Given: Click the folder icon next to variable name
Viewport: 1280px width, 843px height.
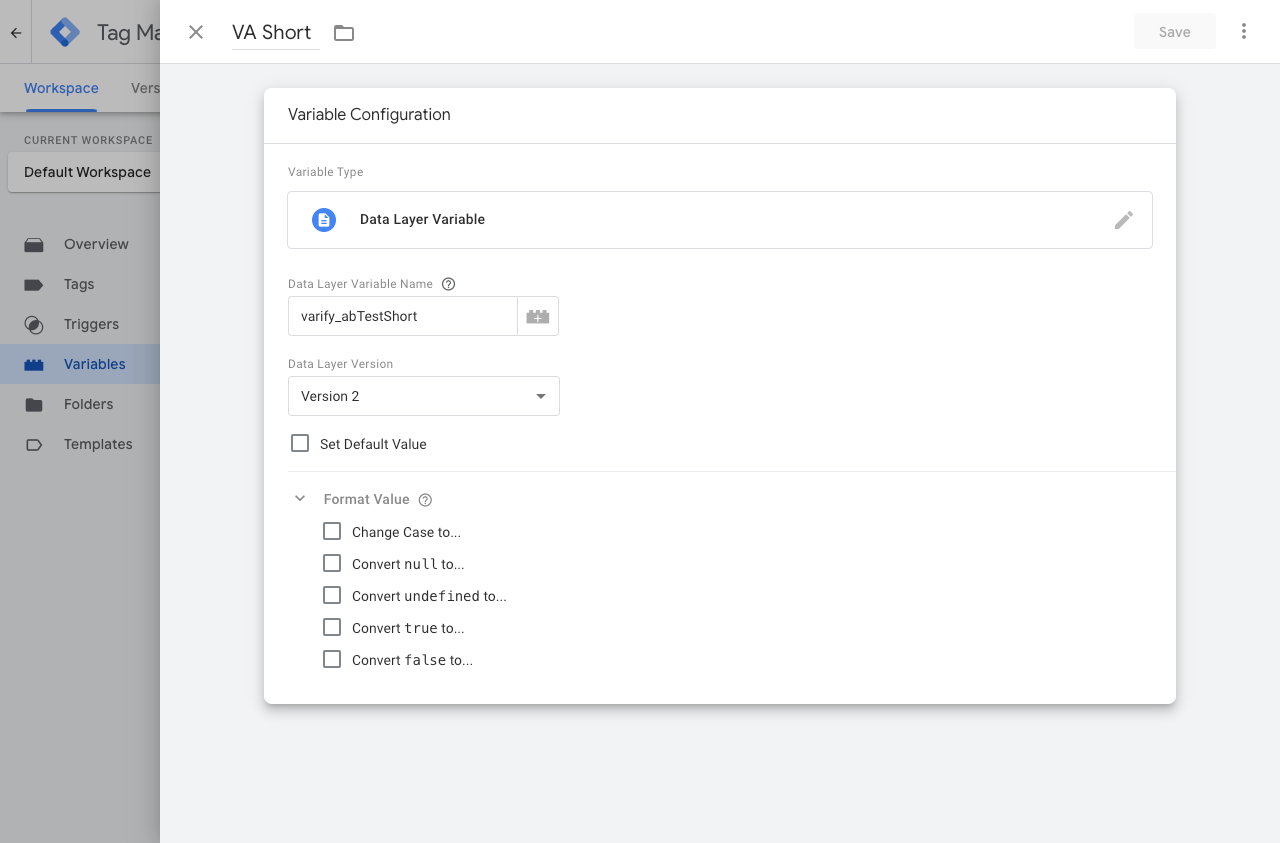Looking at the screenshot, I should [344, 33].
